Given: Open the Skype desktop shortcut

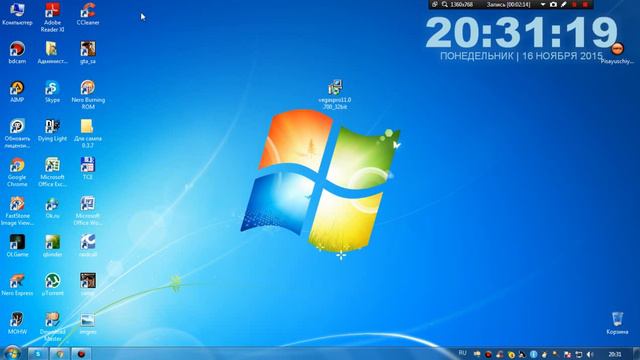Looking at the screenshot, I should tap(52, 91).
